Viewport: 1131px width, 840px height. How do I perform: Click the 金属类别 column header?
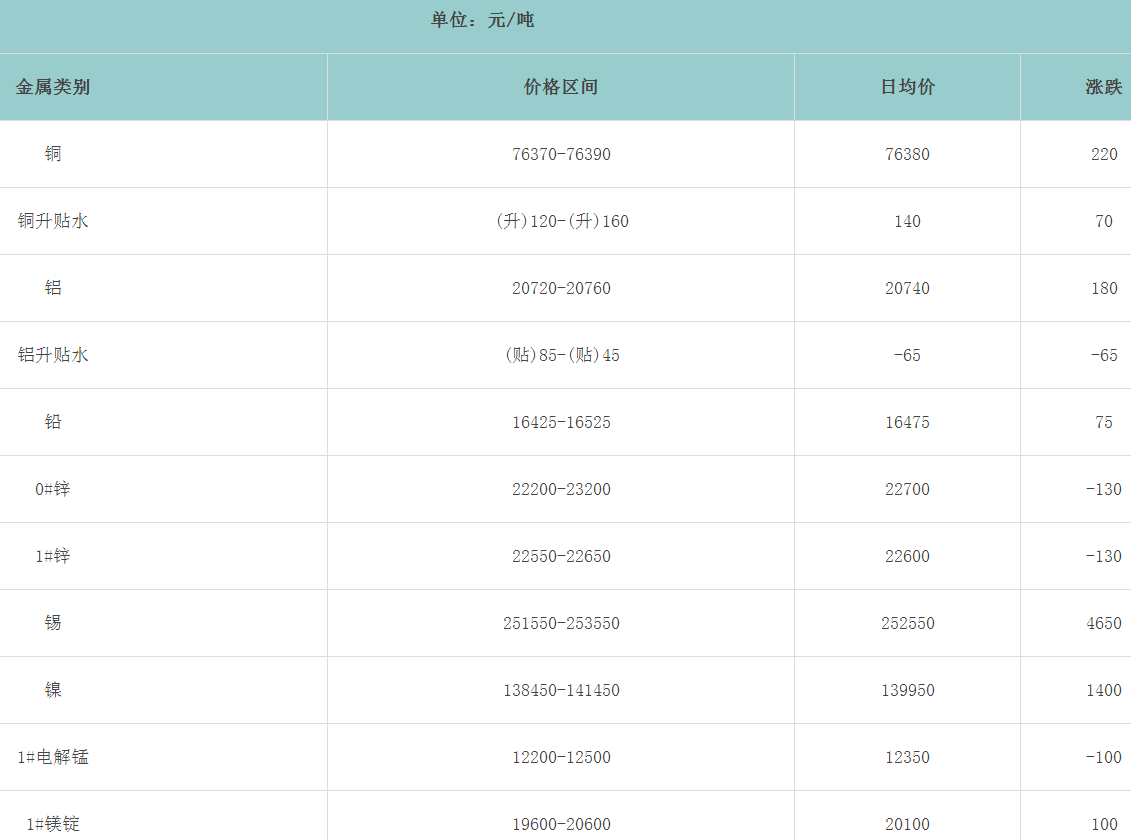(53, 87)
